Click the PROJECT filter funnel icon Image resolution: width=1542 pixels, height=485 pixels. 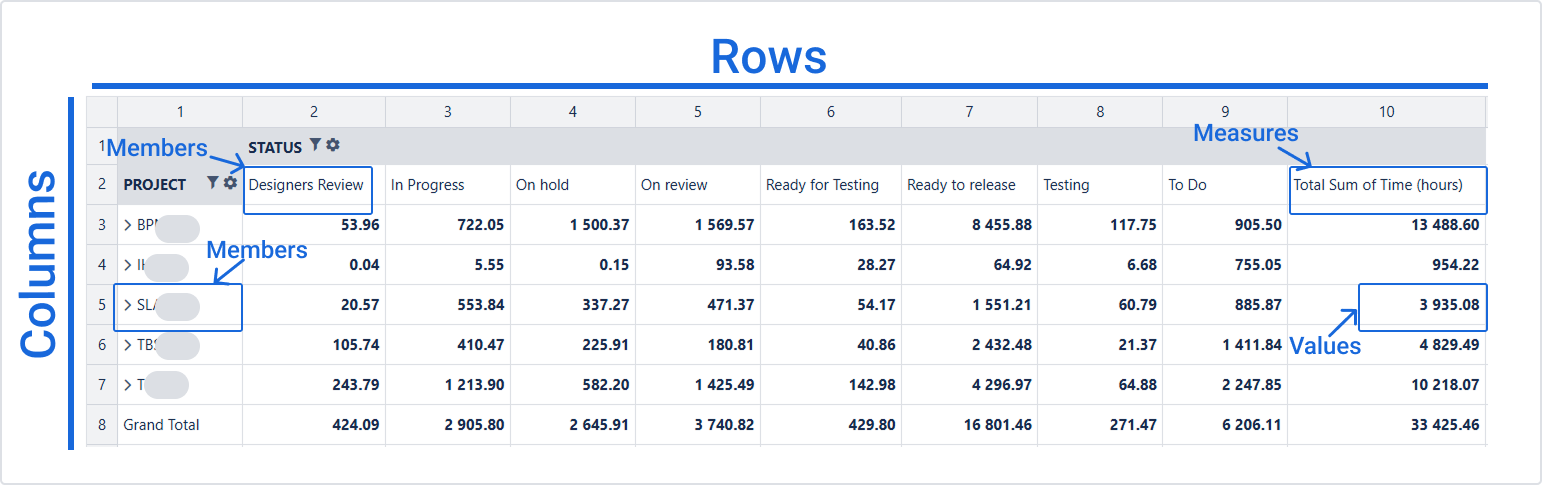(x=213, y=183)
